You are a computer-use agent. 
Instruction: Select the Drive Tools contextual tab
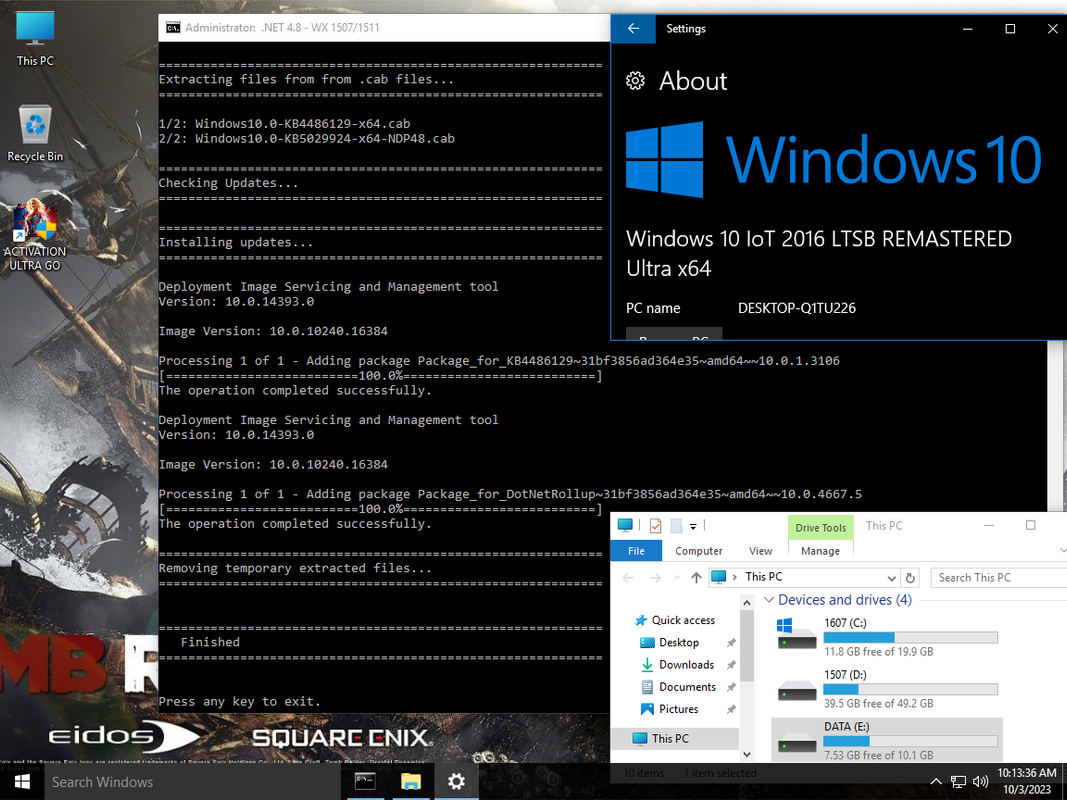pos(820,528)
